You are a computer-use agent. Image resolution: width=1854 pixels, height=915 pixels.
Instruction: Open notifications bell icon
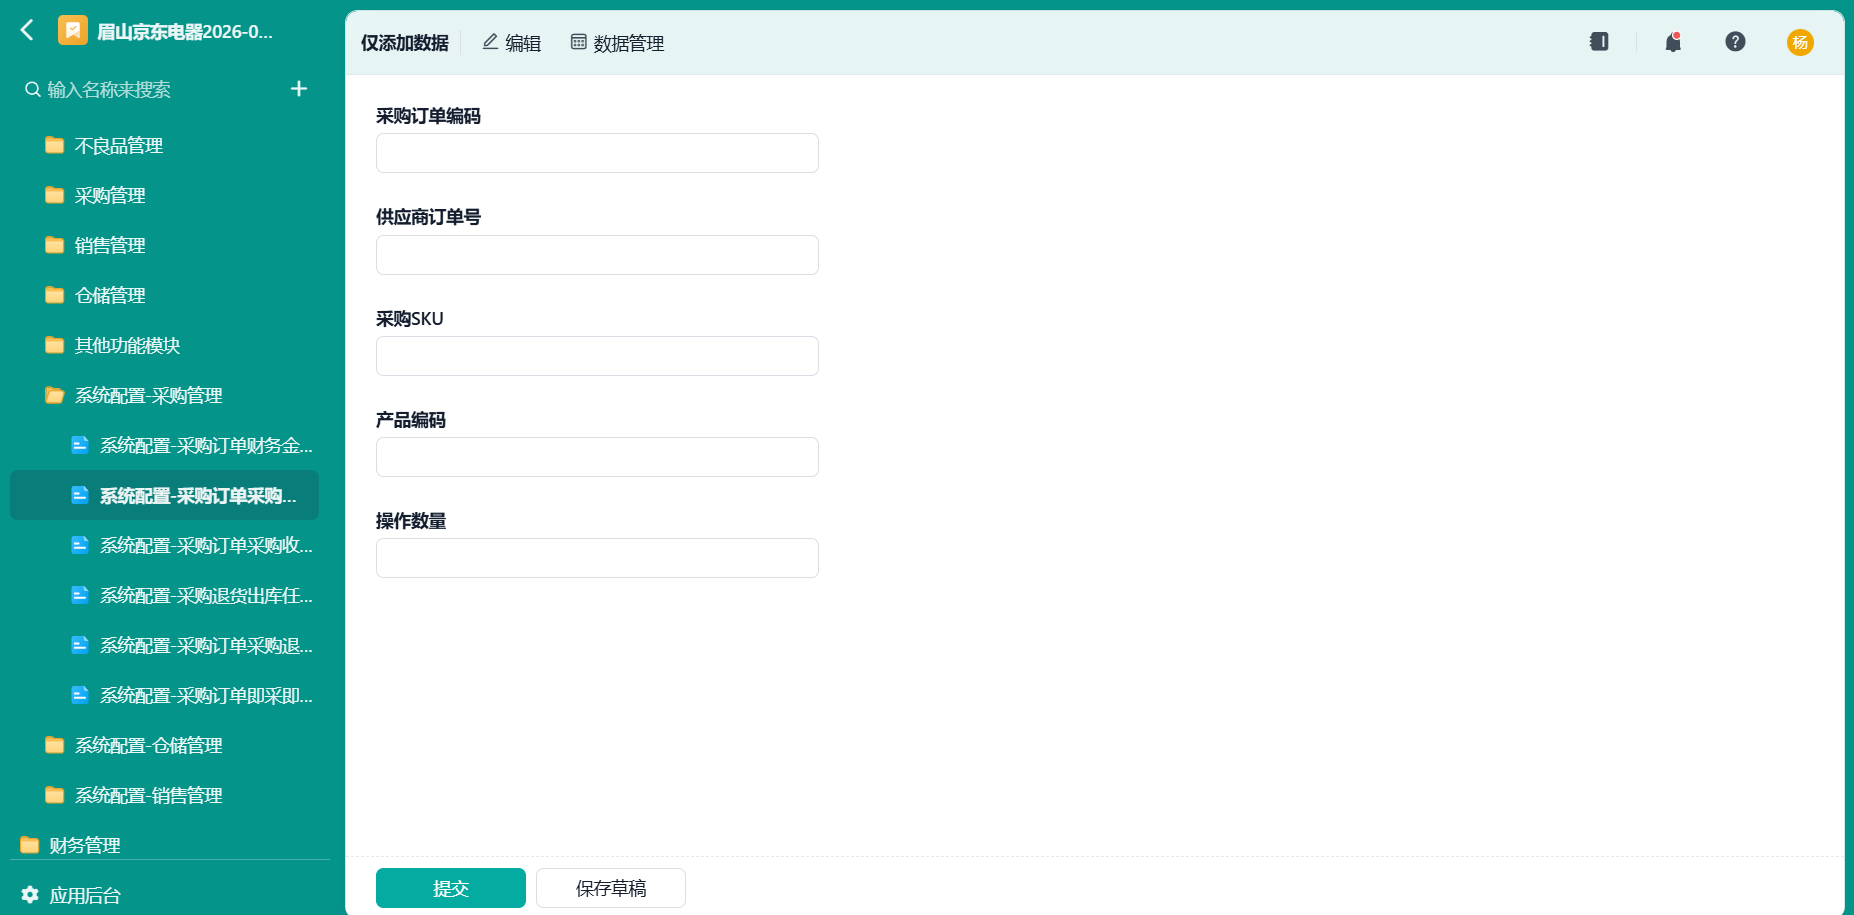pos(1673,42)
